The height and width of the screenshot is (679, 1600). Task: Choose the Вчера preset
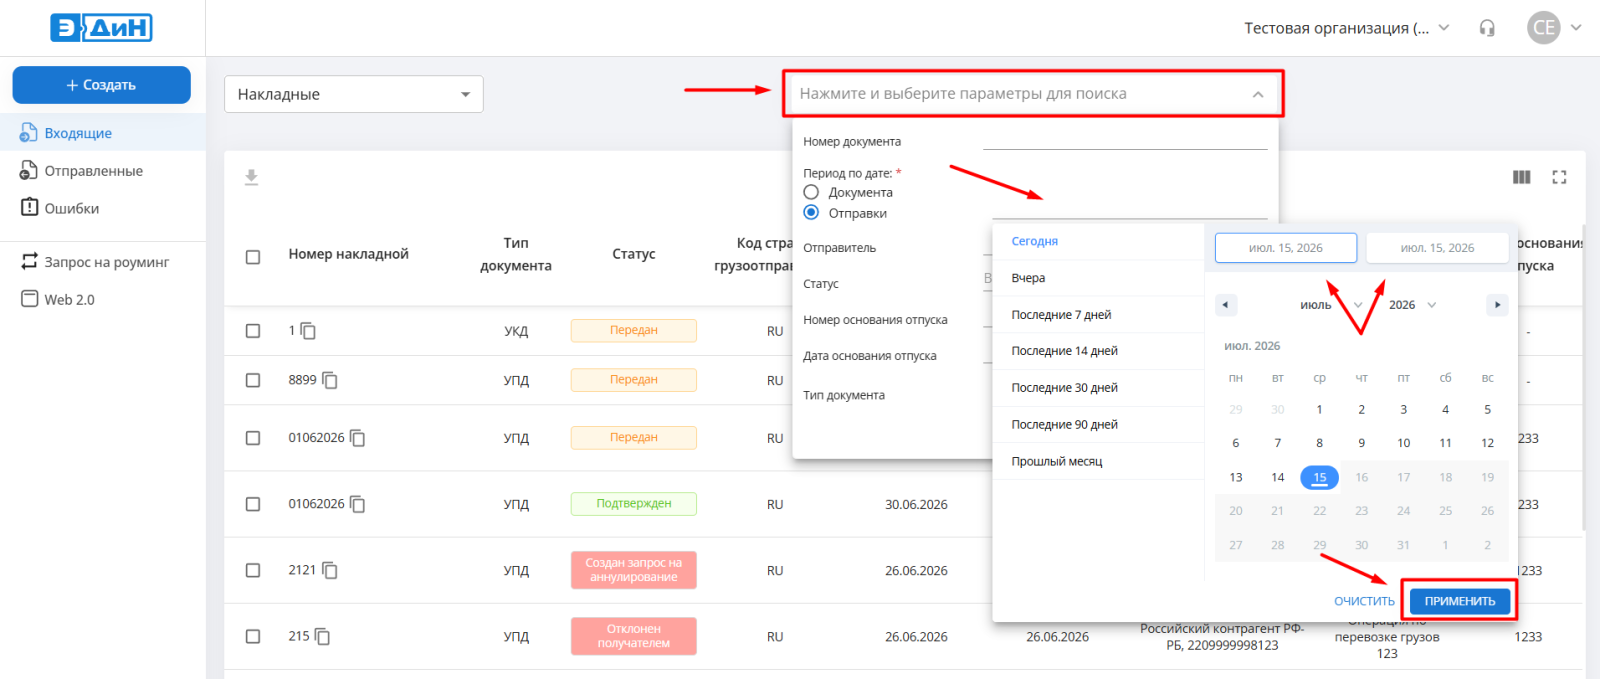1099,278
